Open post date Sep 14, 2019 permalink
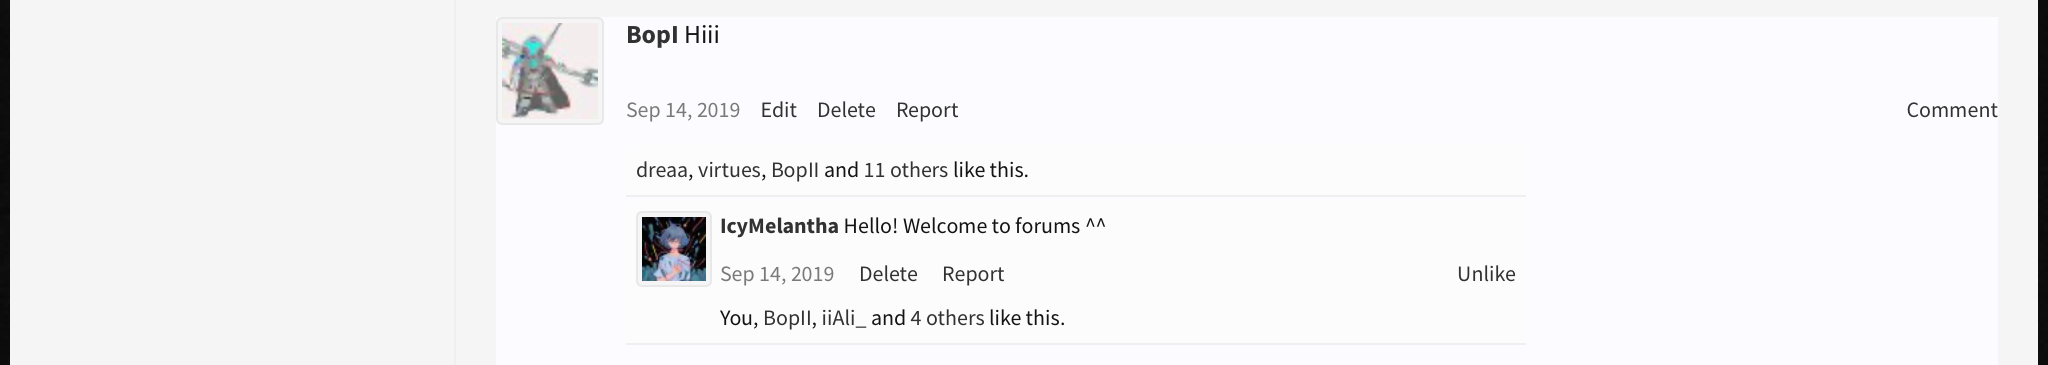This screenshot has height=365, width=2048. click(683, 110)
